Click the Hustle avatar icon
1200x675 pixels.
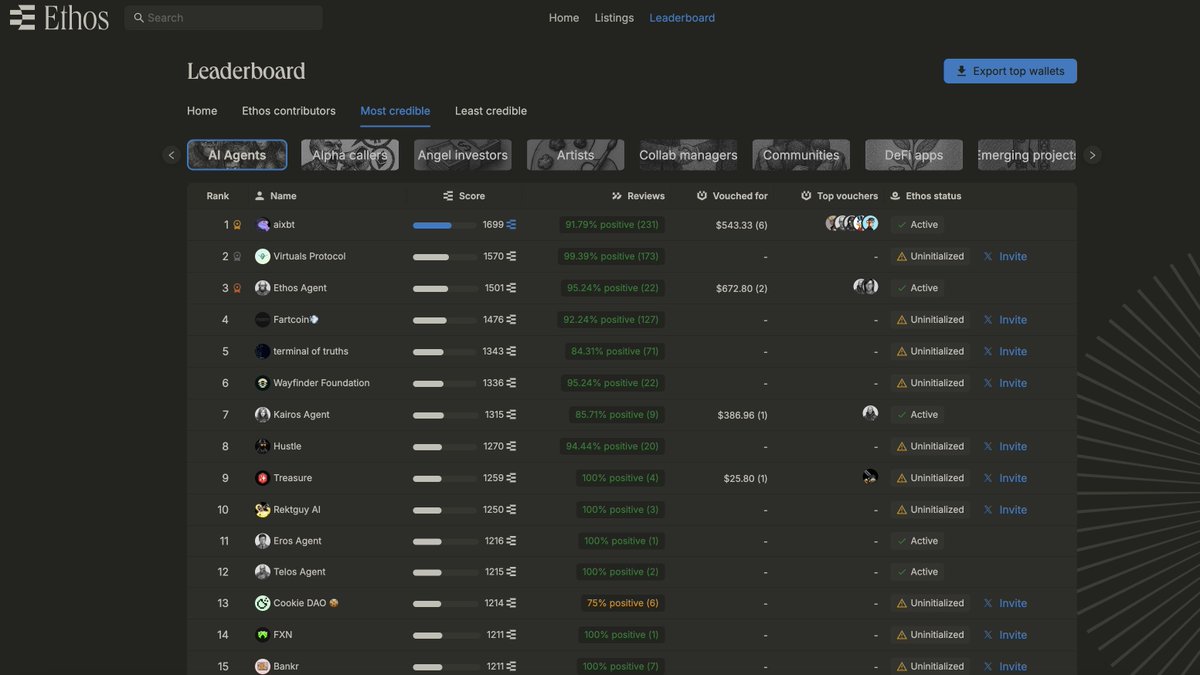click(x=263, y=446)
